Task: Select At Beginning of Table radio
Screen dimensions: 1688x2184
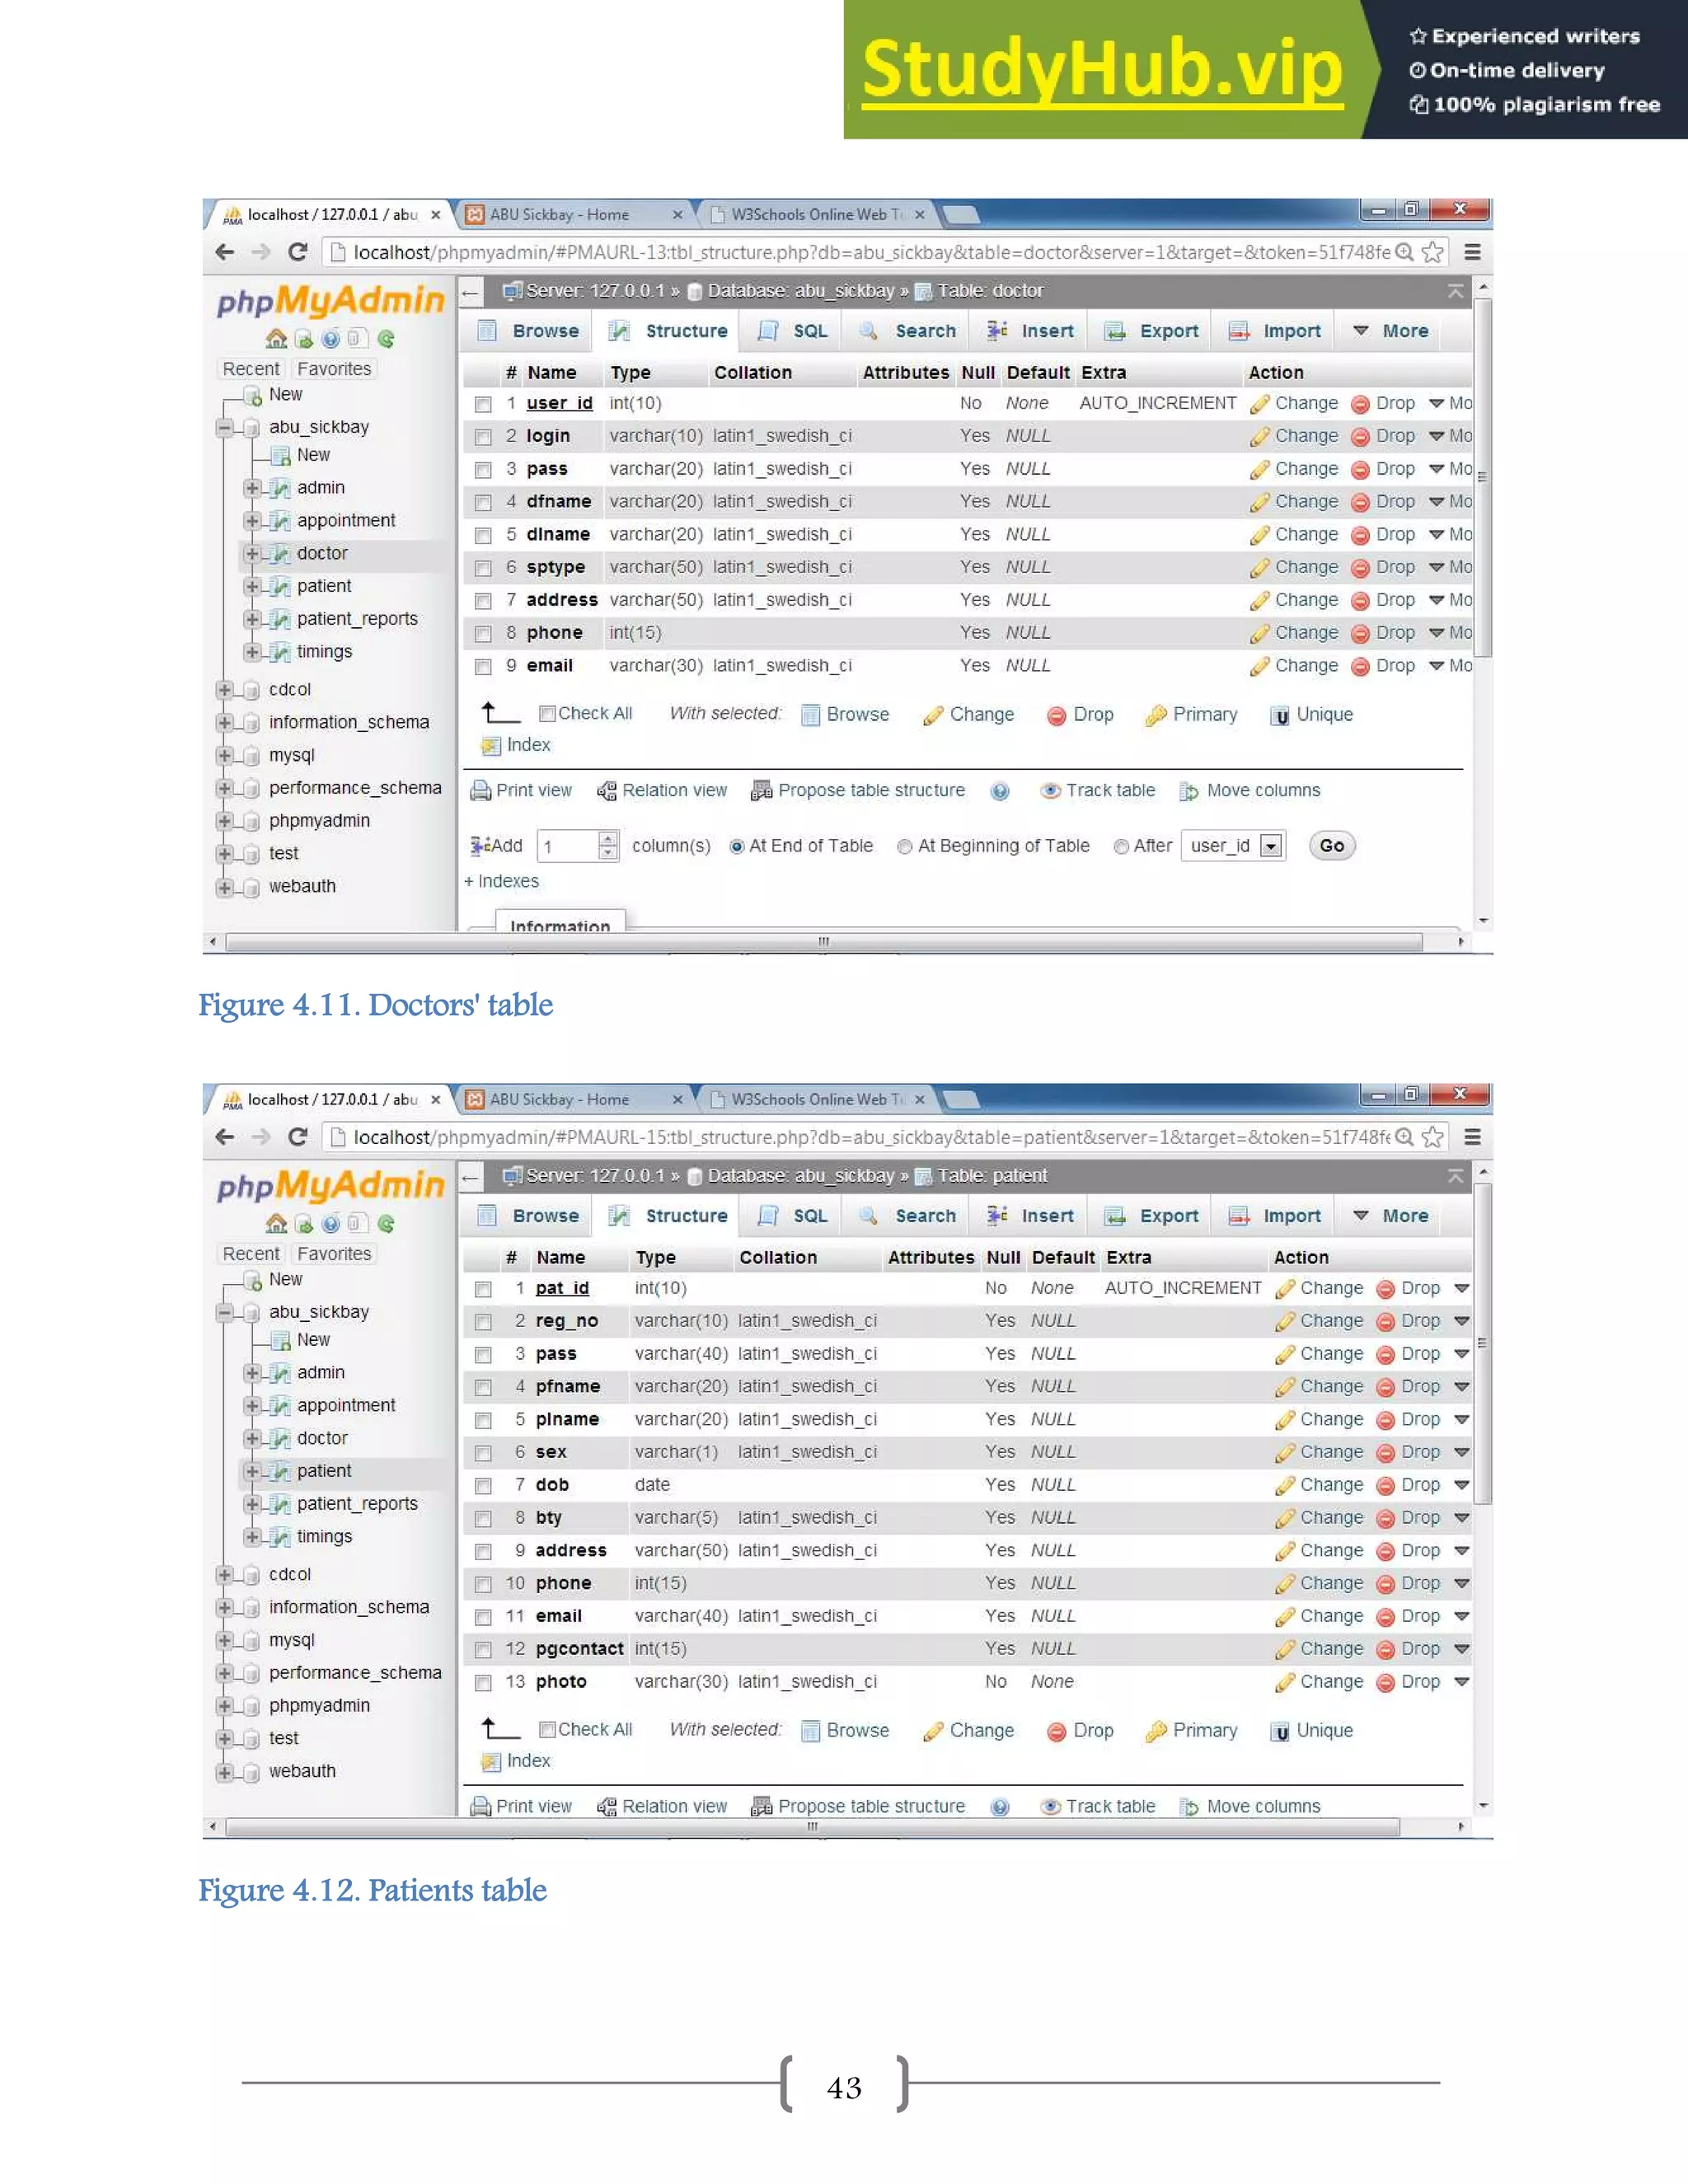Action: click(x=905, y=846)
